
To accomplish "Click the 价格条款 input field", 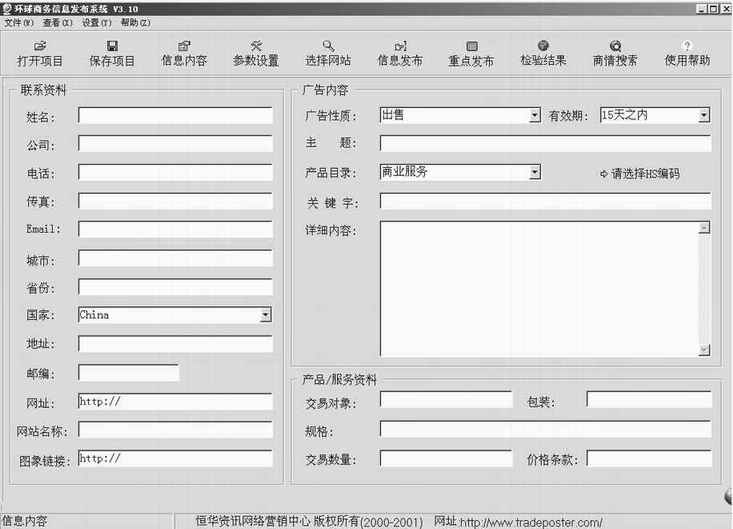I will click(649, 458).
